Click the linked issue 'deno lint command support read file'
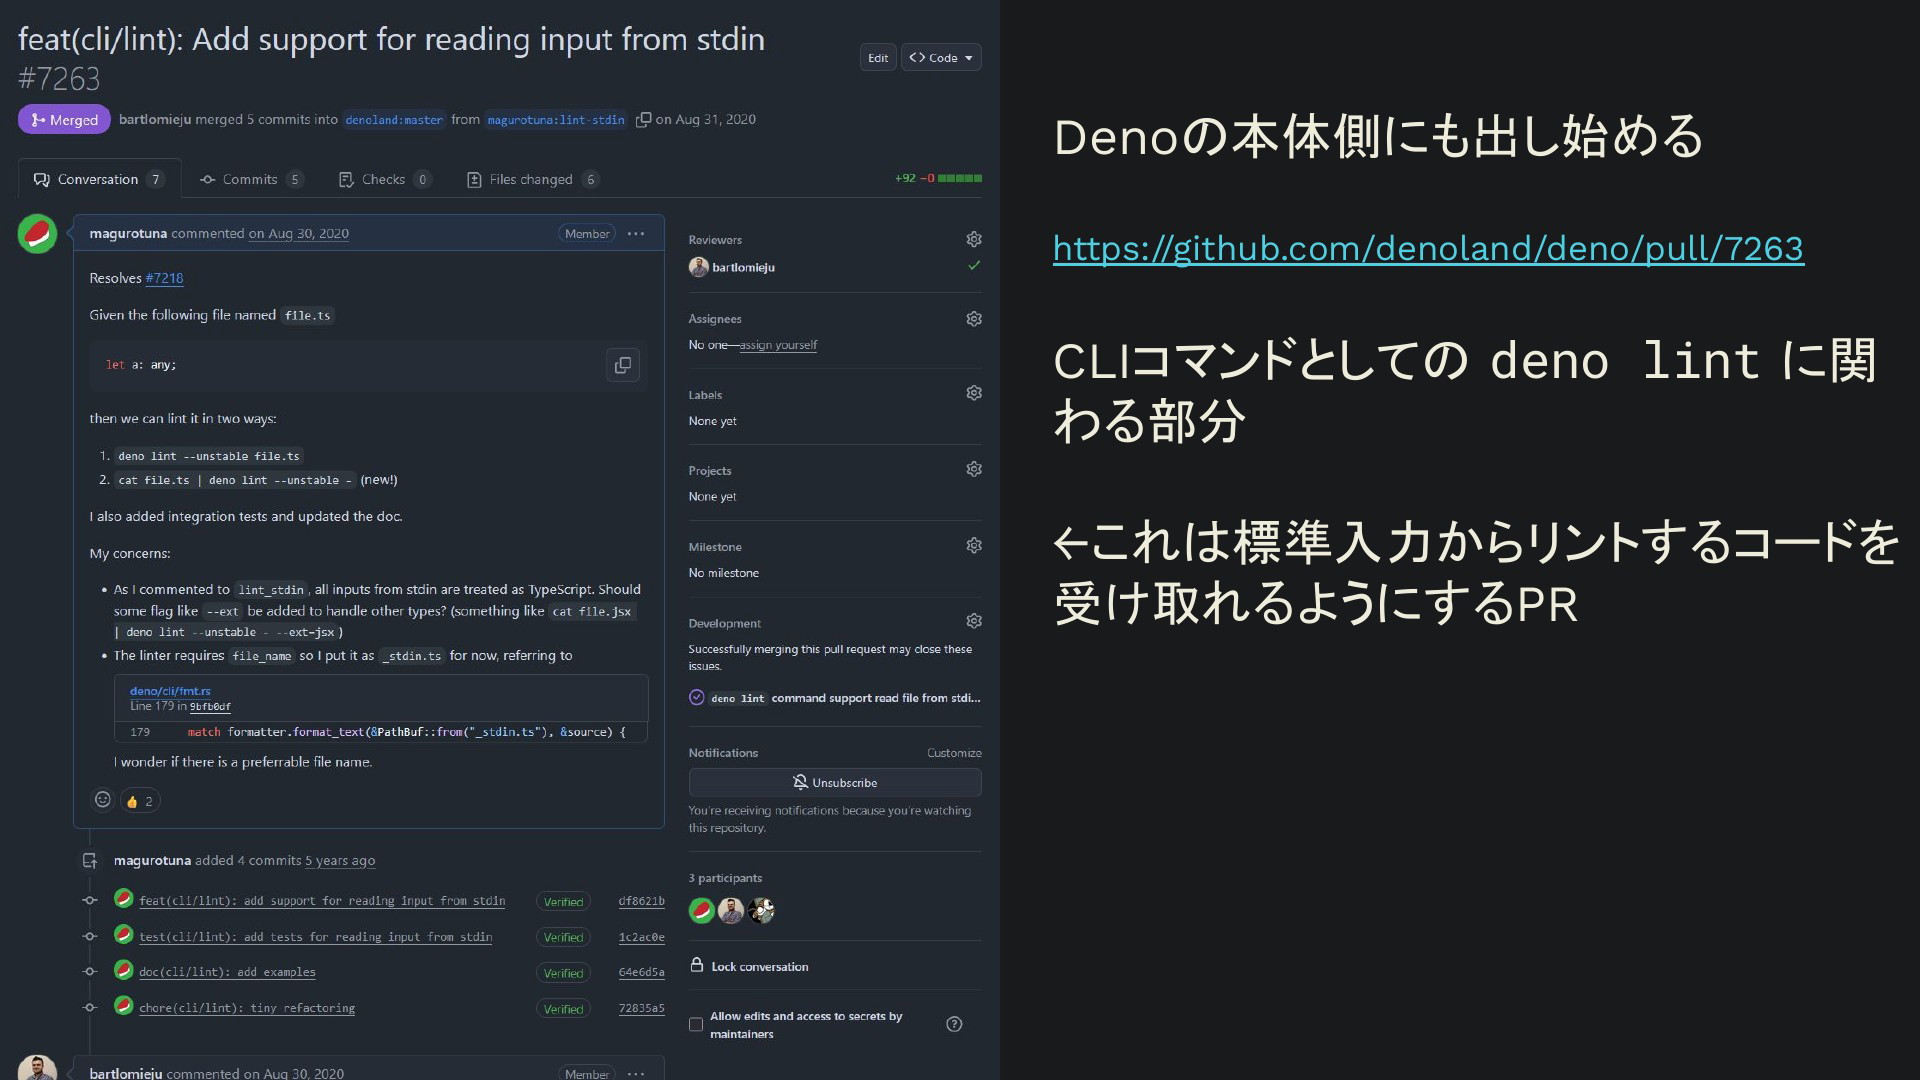1920x1080 pixels. tap(845, 699)
